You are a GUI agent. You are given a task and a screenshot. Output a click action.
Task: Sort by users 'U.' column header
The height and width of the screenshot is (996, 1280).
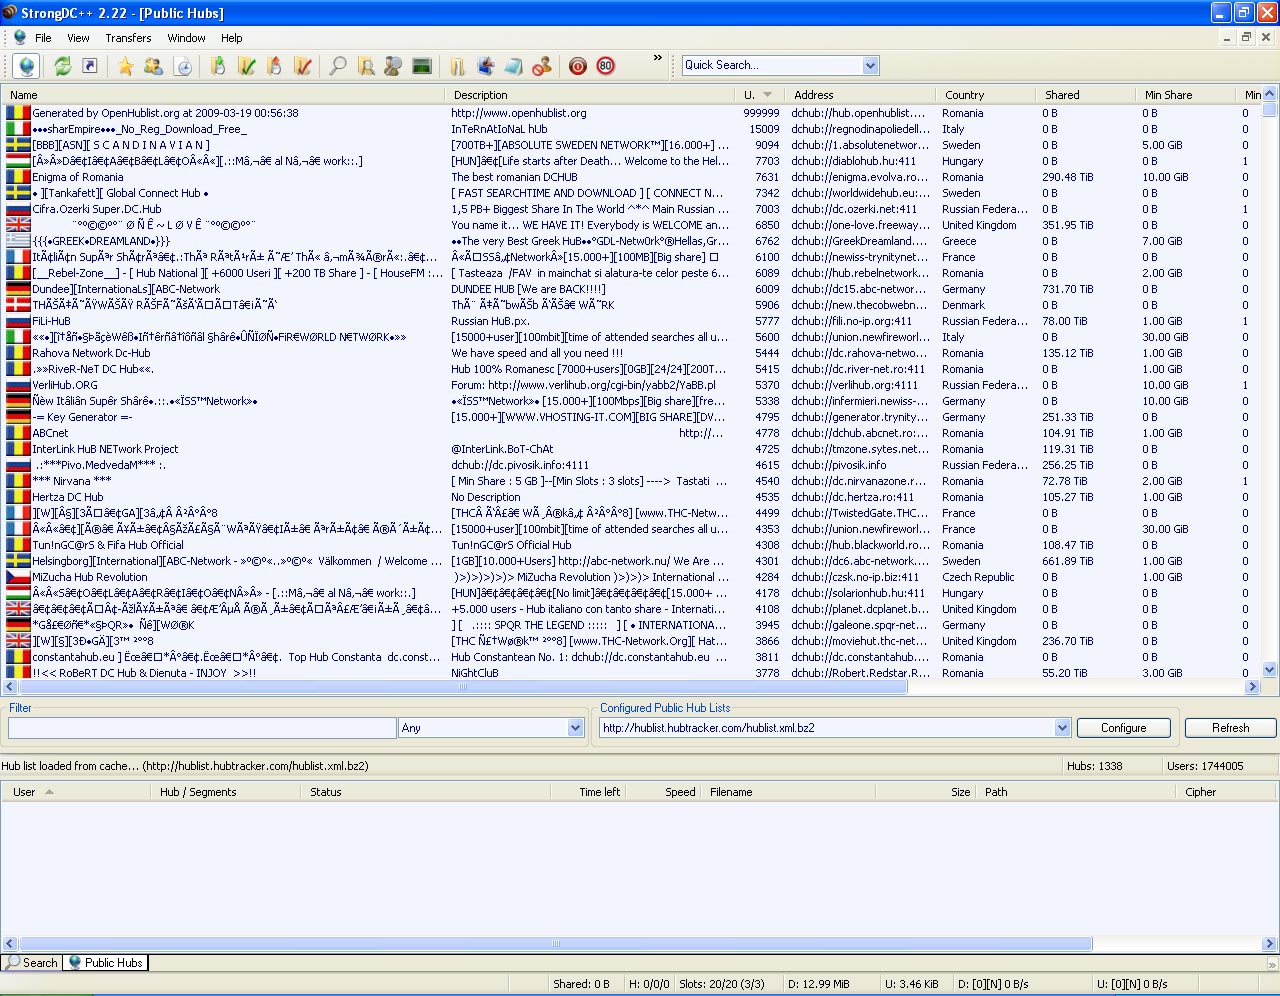pos(761,95)
